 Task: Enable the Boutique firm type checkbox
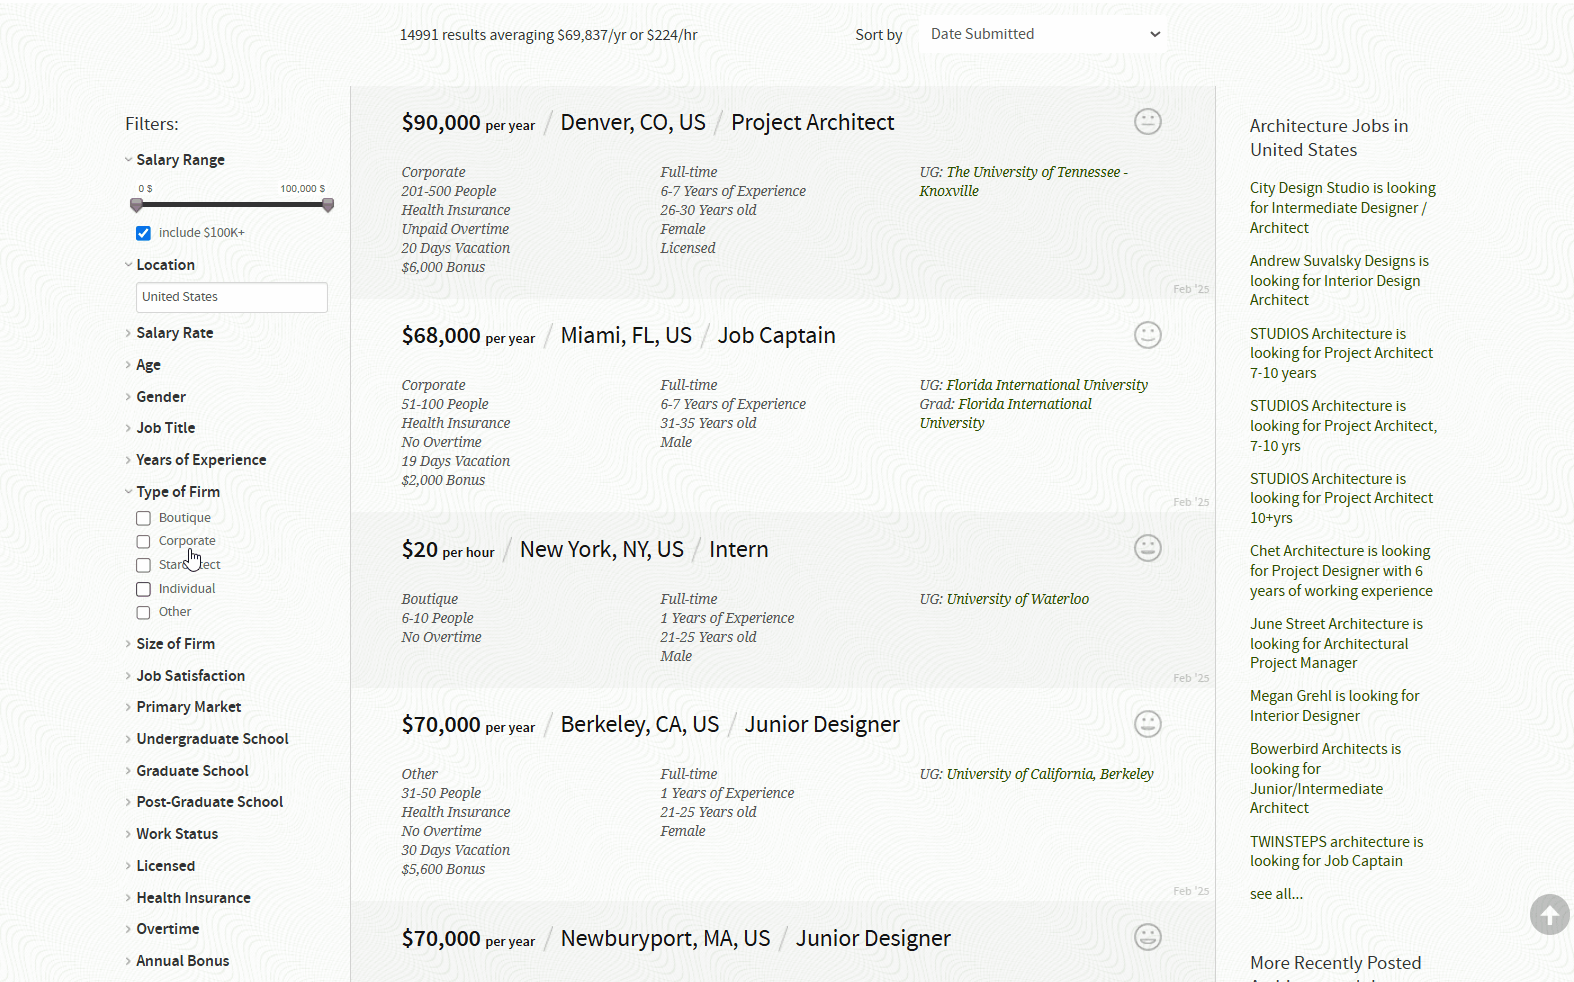(144, 518)
